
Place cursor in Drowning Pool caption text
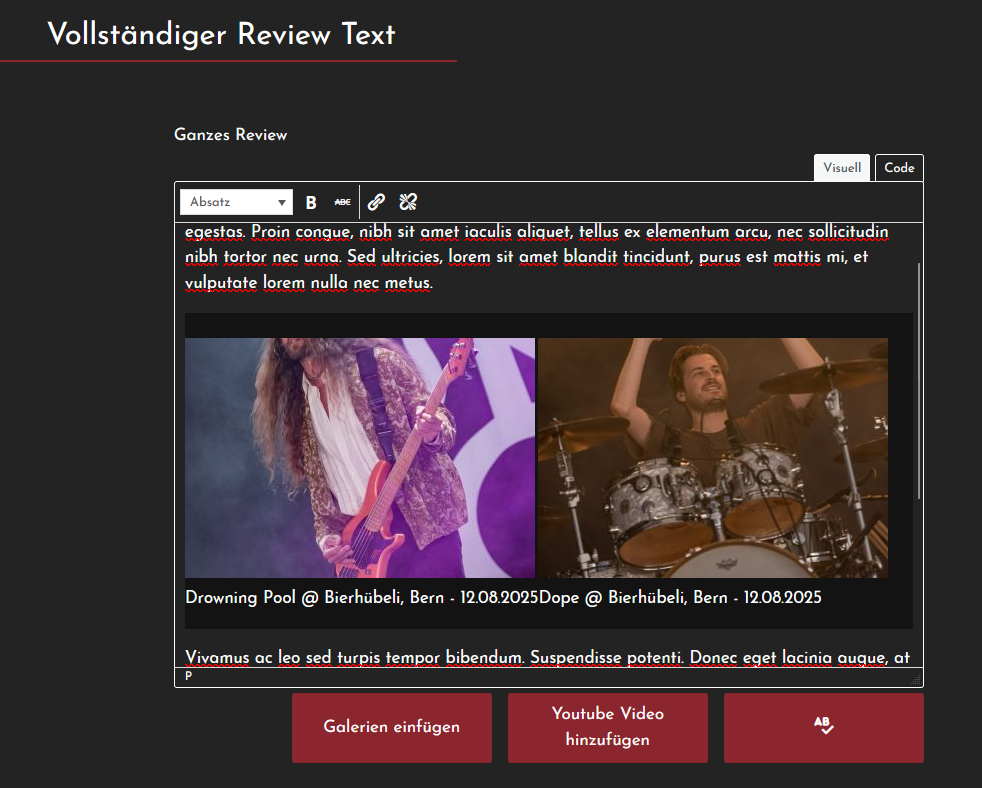(x=362, y=598)
